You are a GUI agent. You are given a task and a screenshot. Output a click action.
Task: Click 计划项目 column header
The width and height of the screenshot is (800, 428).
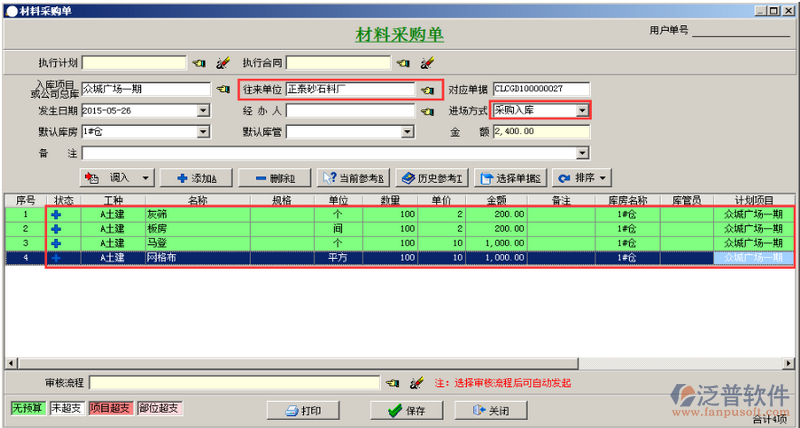(x=754, y=200)
